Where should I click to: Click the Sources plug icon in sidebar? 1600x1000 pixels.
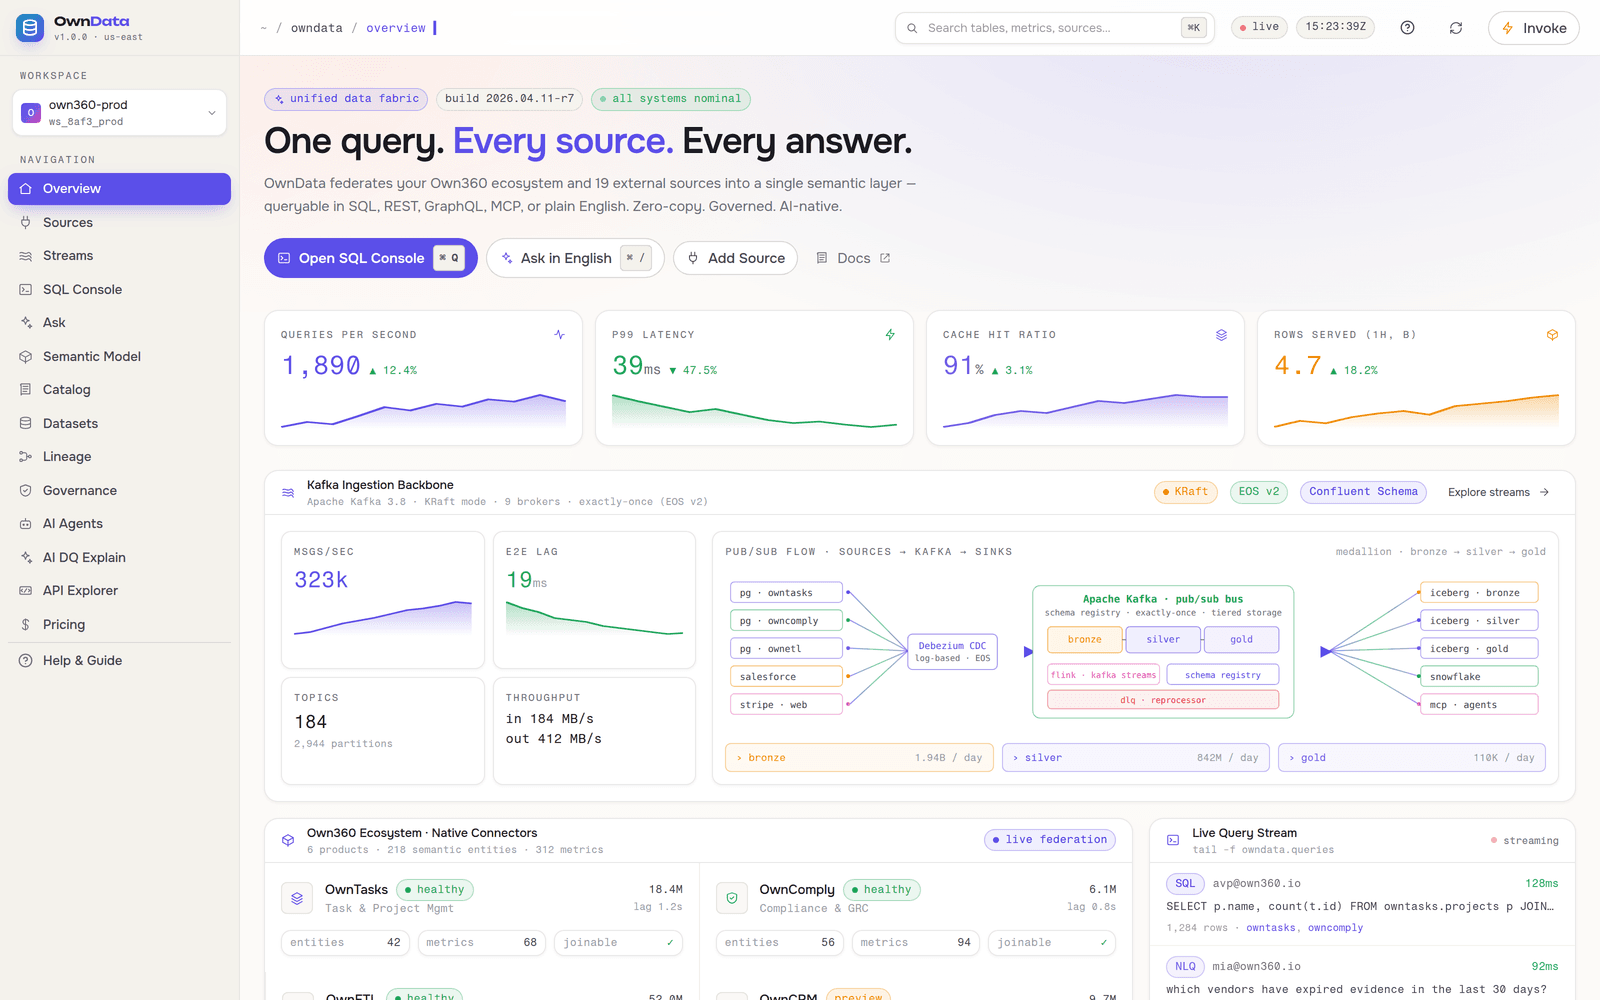tap(26, 223)
